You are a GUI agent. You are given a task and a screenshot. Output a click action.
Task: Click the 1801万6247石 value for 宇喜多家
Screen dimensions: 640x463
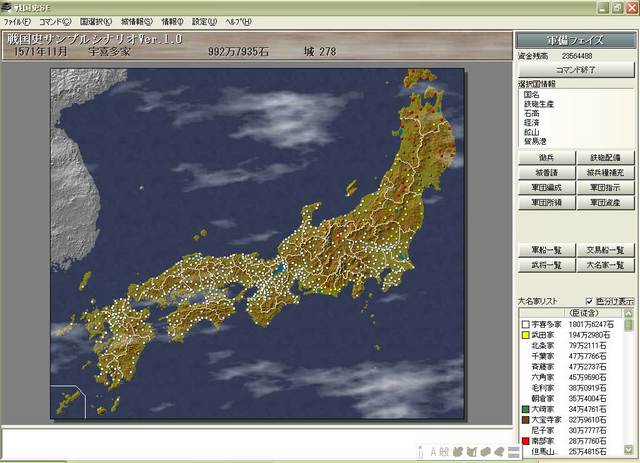[x=591, y=325]
